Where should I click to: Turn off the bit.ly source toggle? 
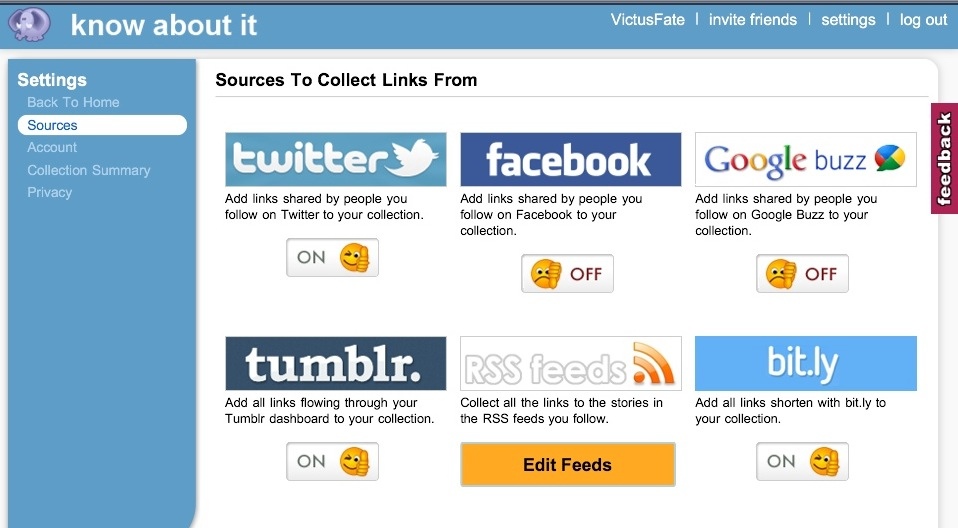[x=802, y=461]
